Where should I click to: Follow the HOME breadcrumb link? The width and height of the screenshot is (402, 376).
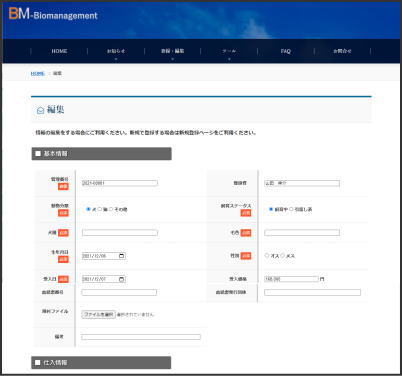pos(37,73)
